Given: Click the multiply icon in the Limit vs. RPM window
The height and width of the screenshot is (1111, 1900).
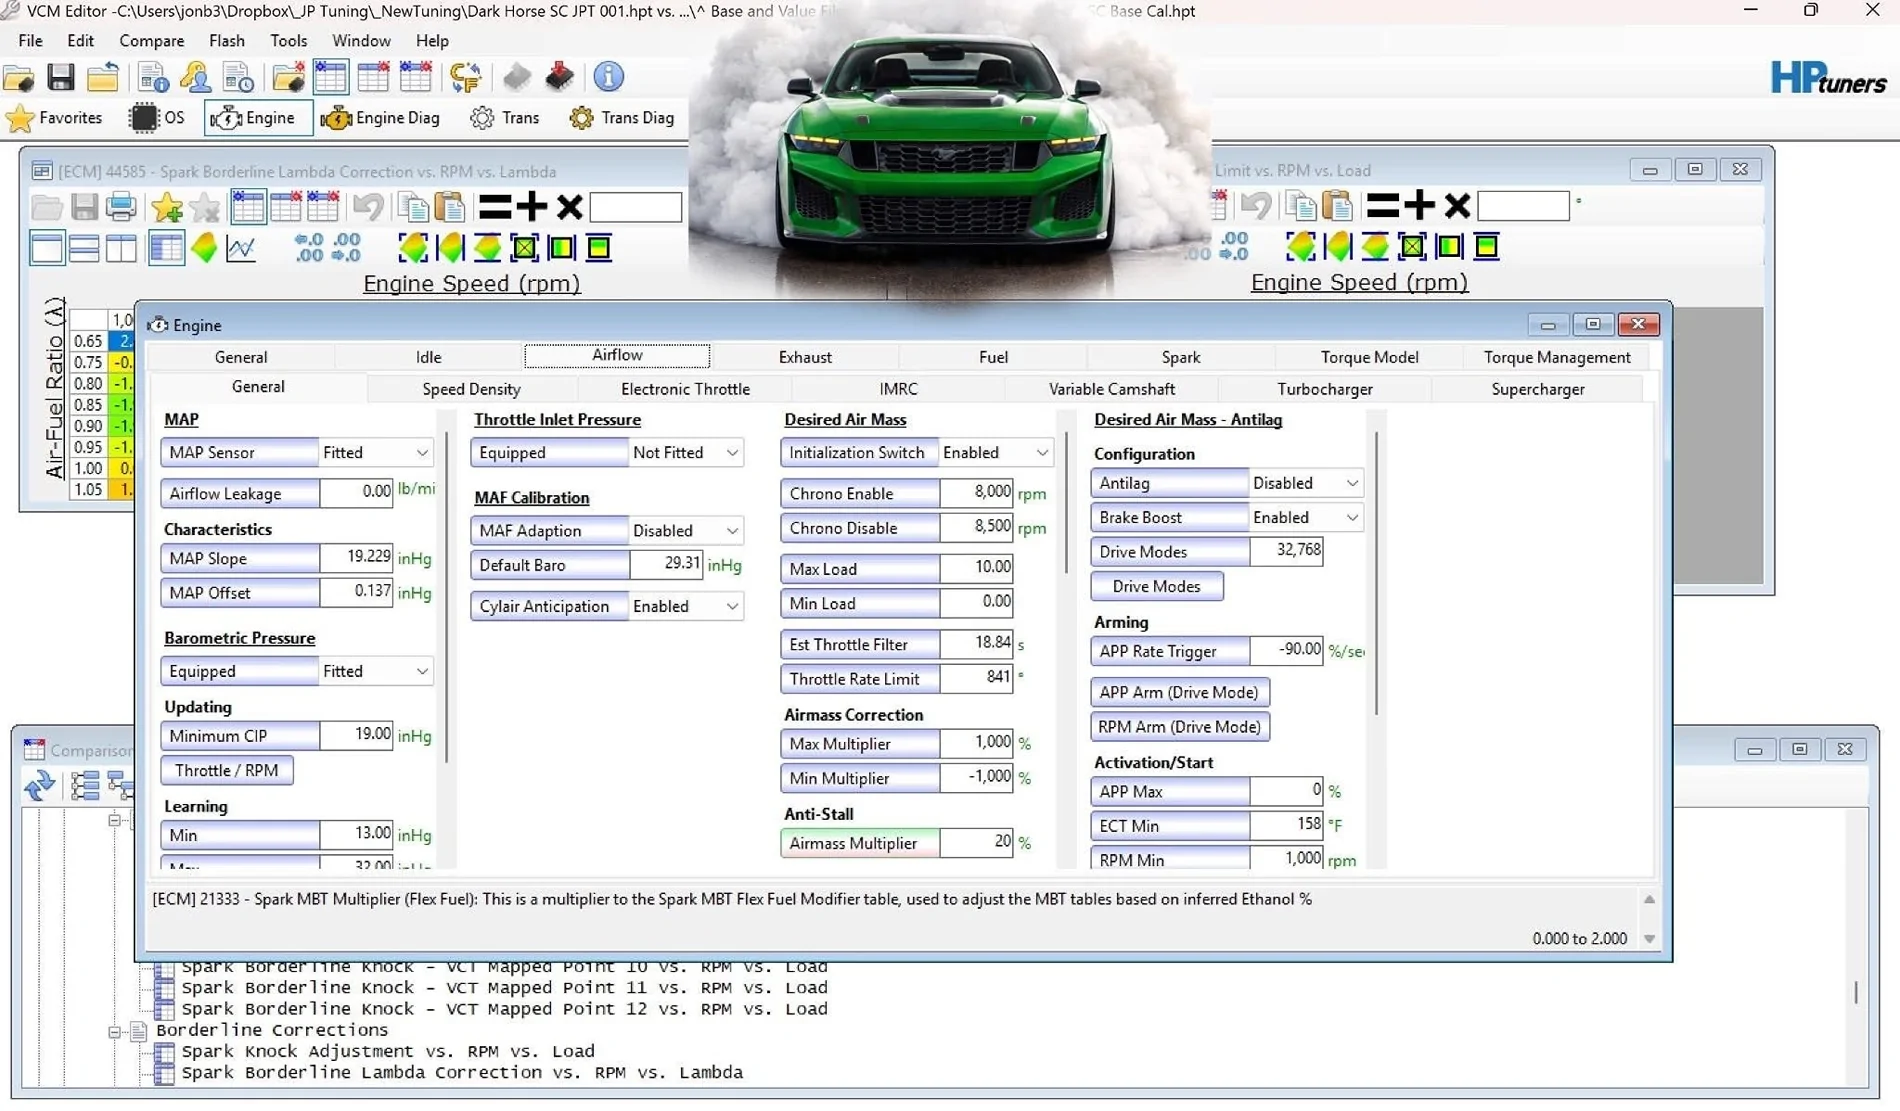Looking at the screenshot, I should point(1457,205).
